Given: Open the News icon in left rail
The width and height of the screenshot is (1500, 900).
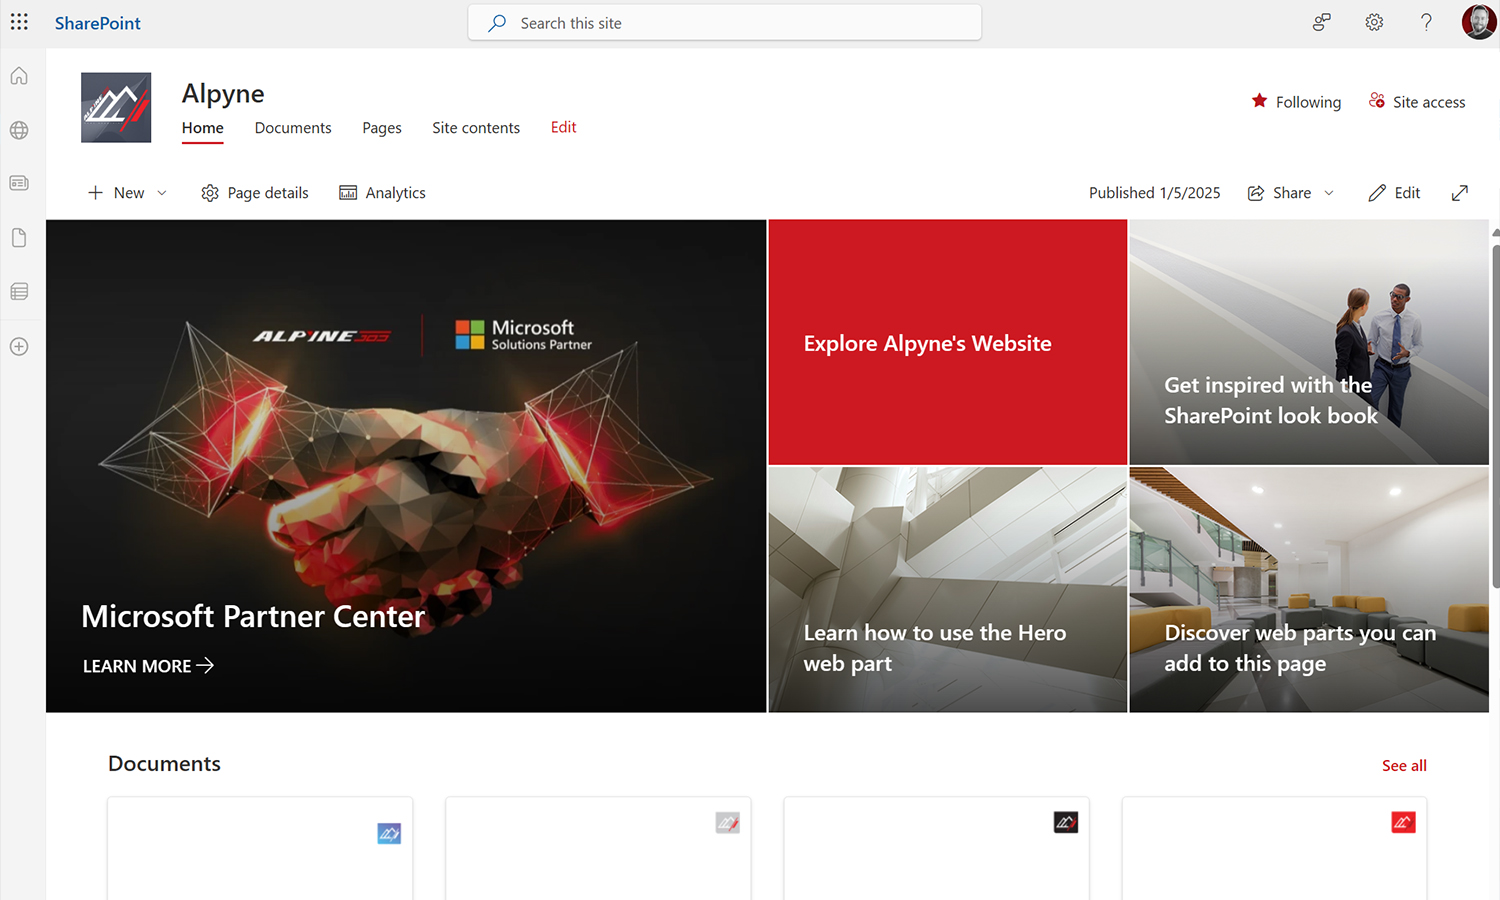Looking at the screenshot, I should pos(19,183).
